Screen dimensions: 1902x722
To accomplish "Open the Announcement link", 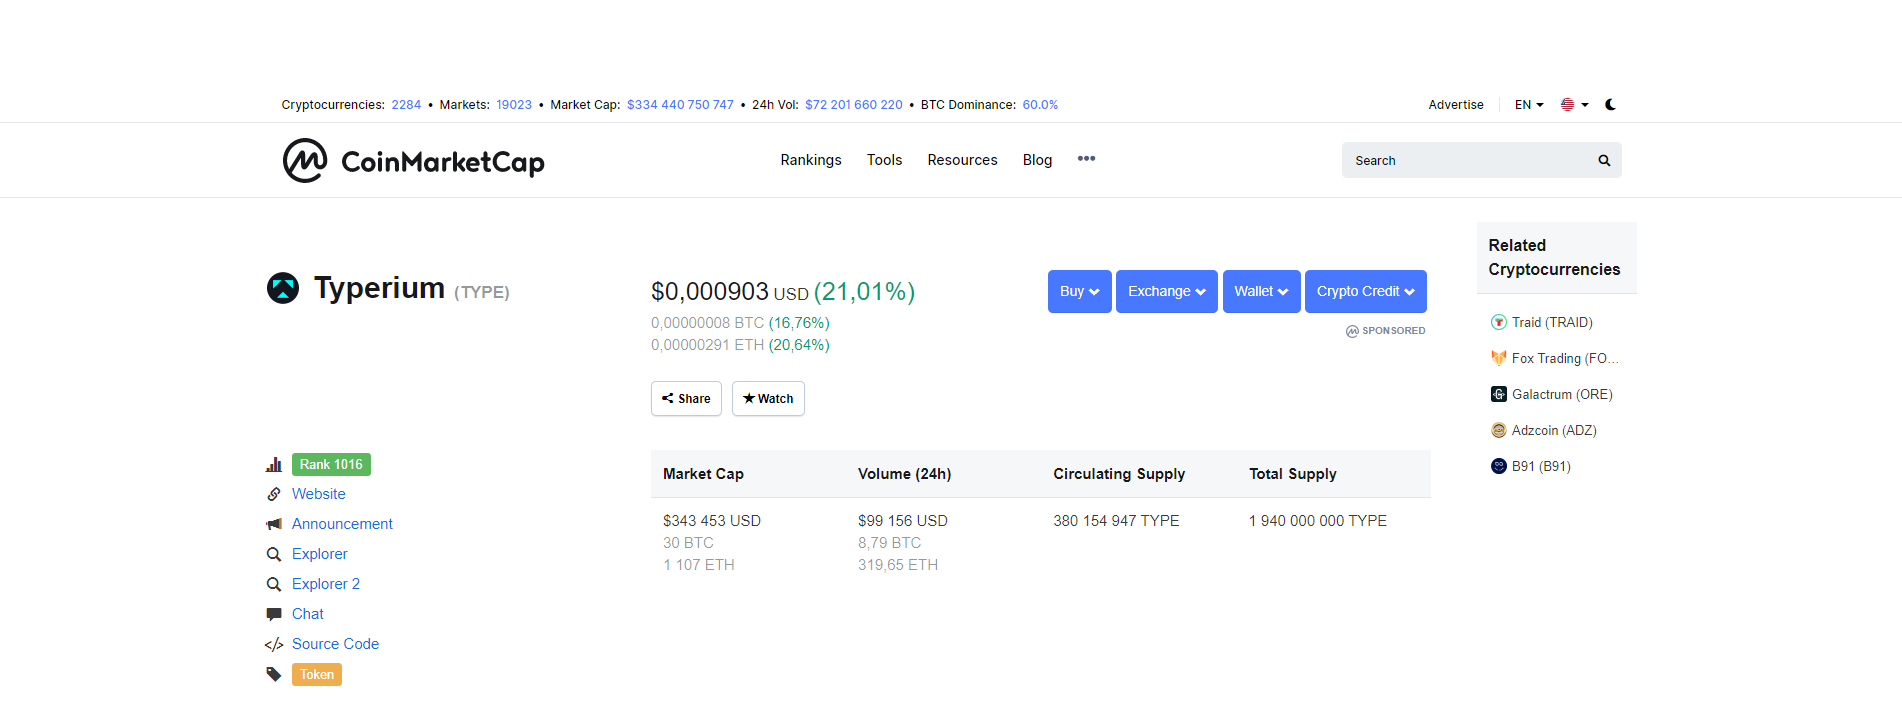I will point(342,524).
